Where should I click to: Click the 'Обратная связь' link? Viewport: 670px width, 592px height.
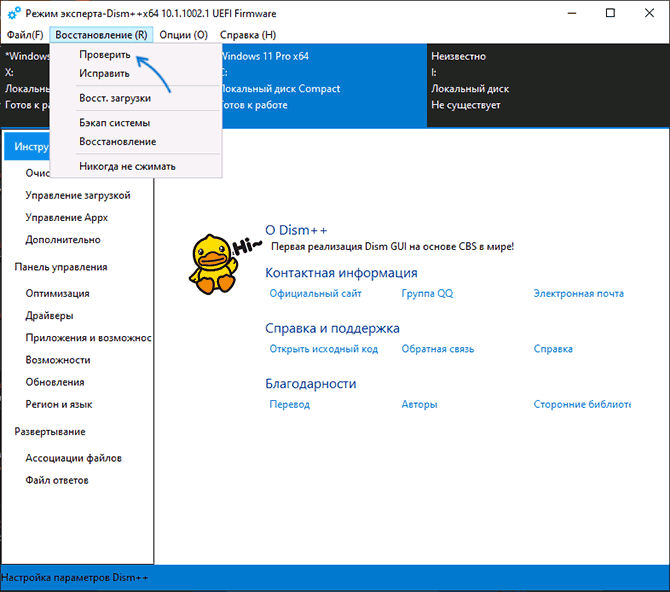coord(437,349)
